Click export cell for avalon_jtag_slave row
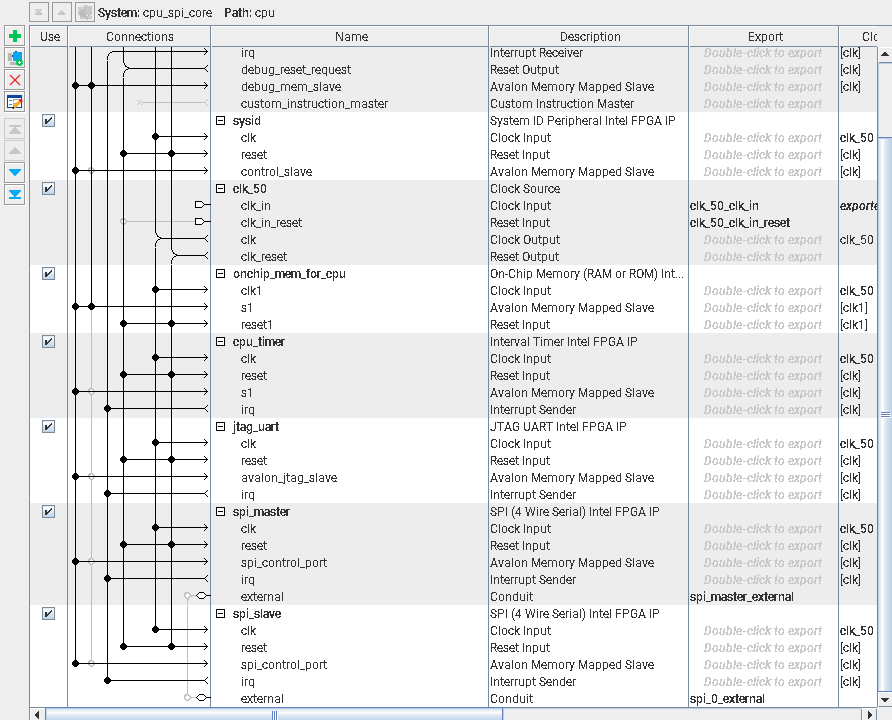The height and width of the screenshot is (720, 892). point(762,478)
